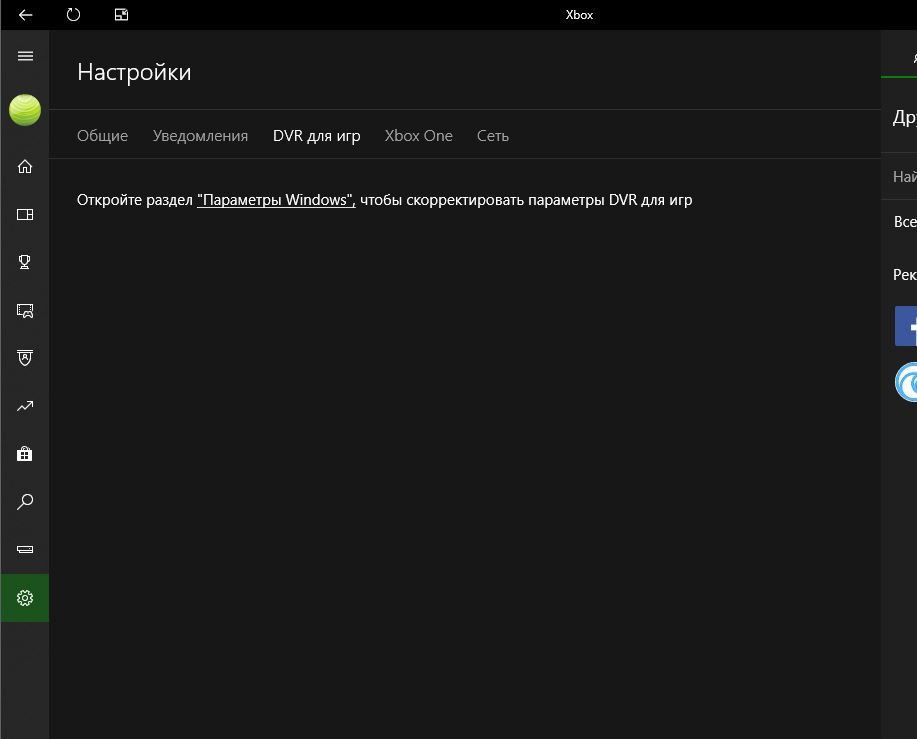
Task: Open the green profile avatar
Action: 25,110
